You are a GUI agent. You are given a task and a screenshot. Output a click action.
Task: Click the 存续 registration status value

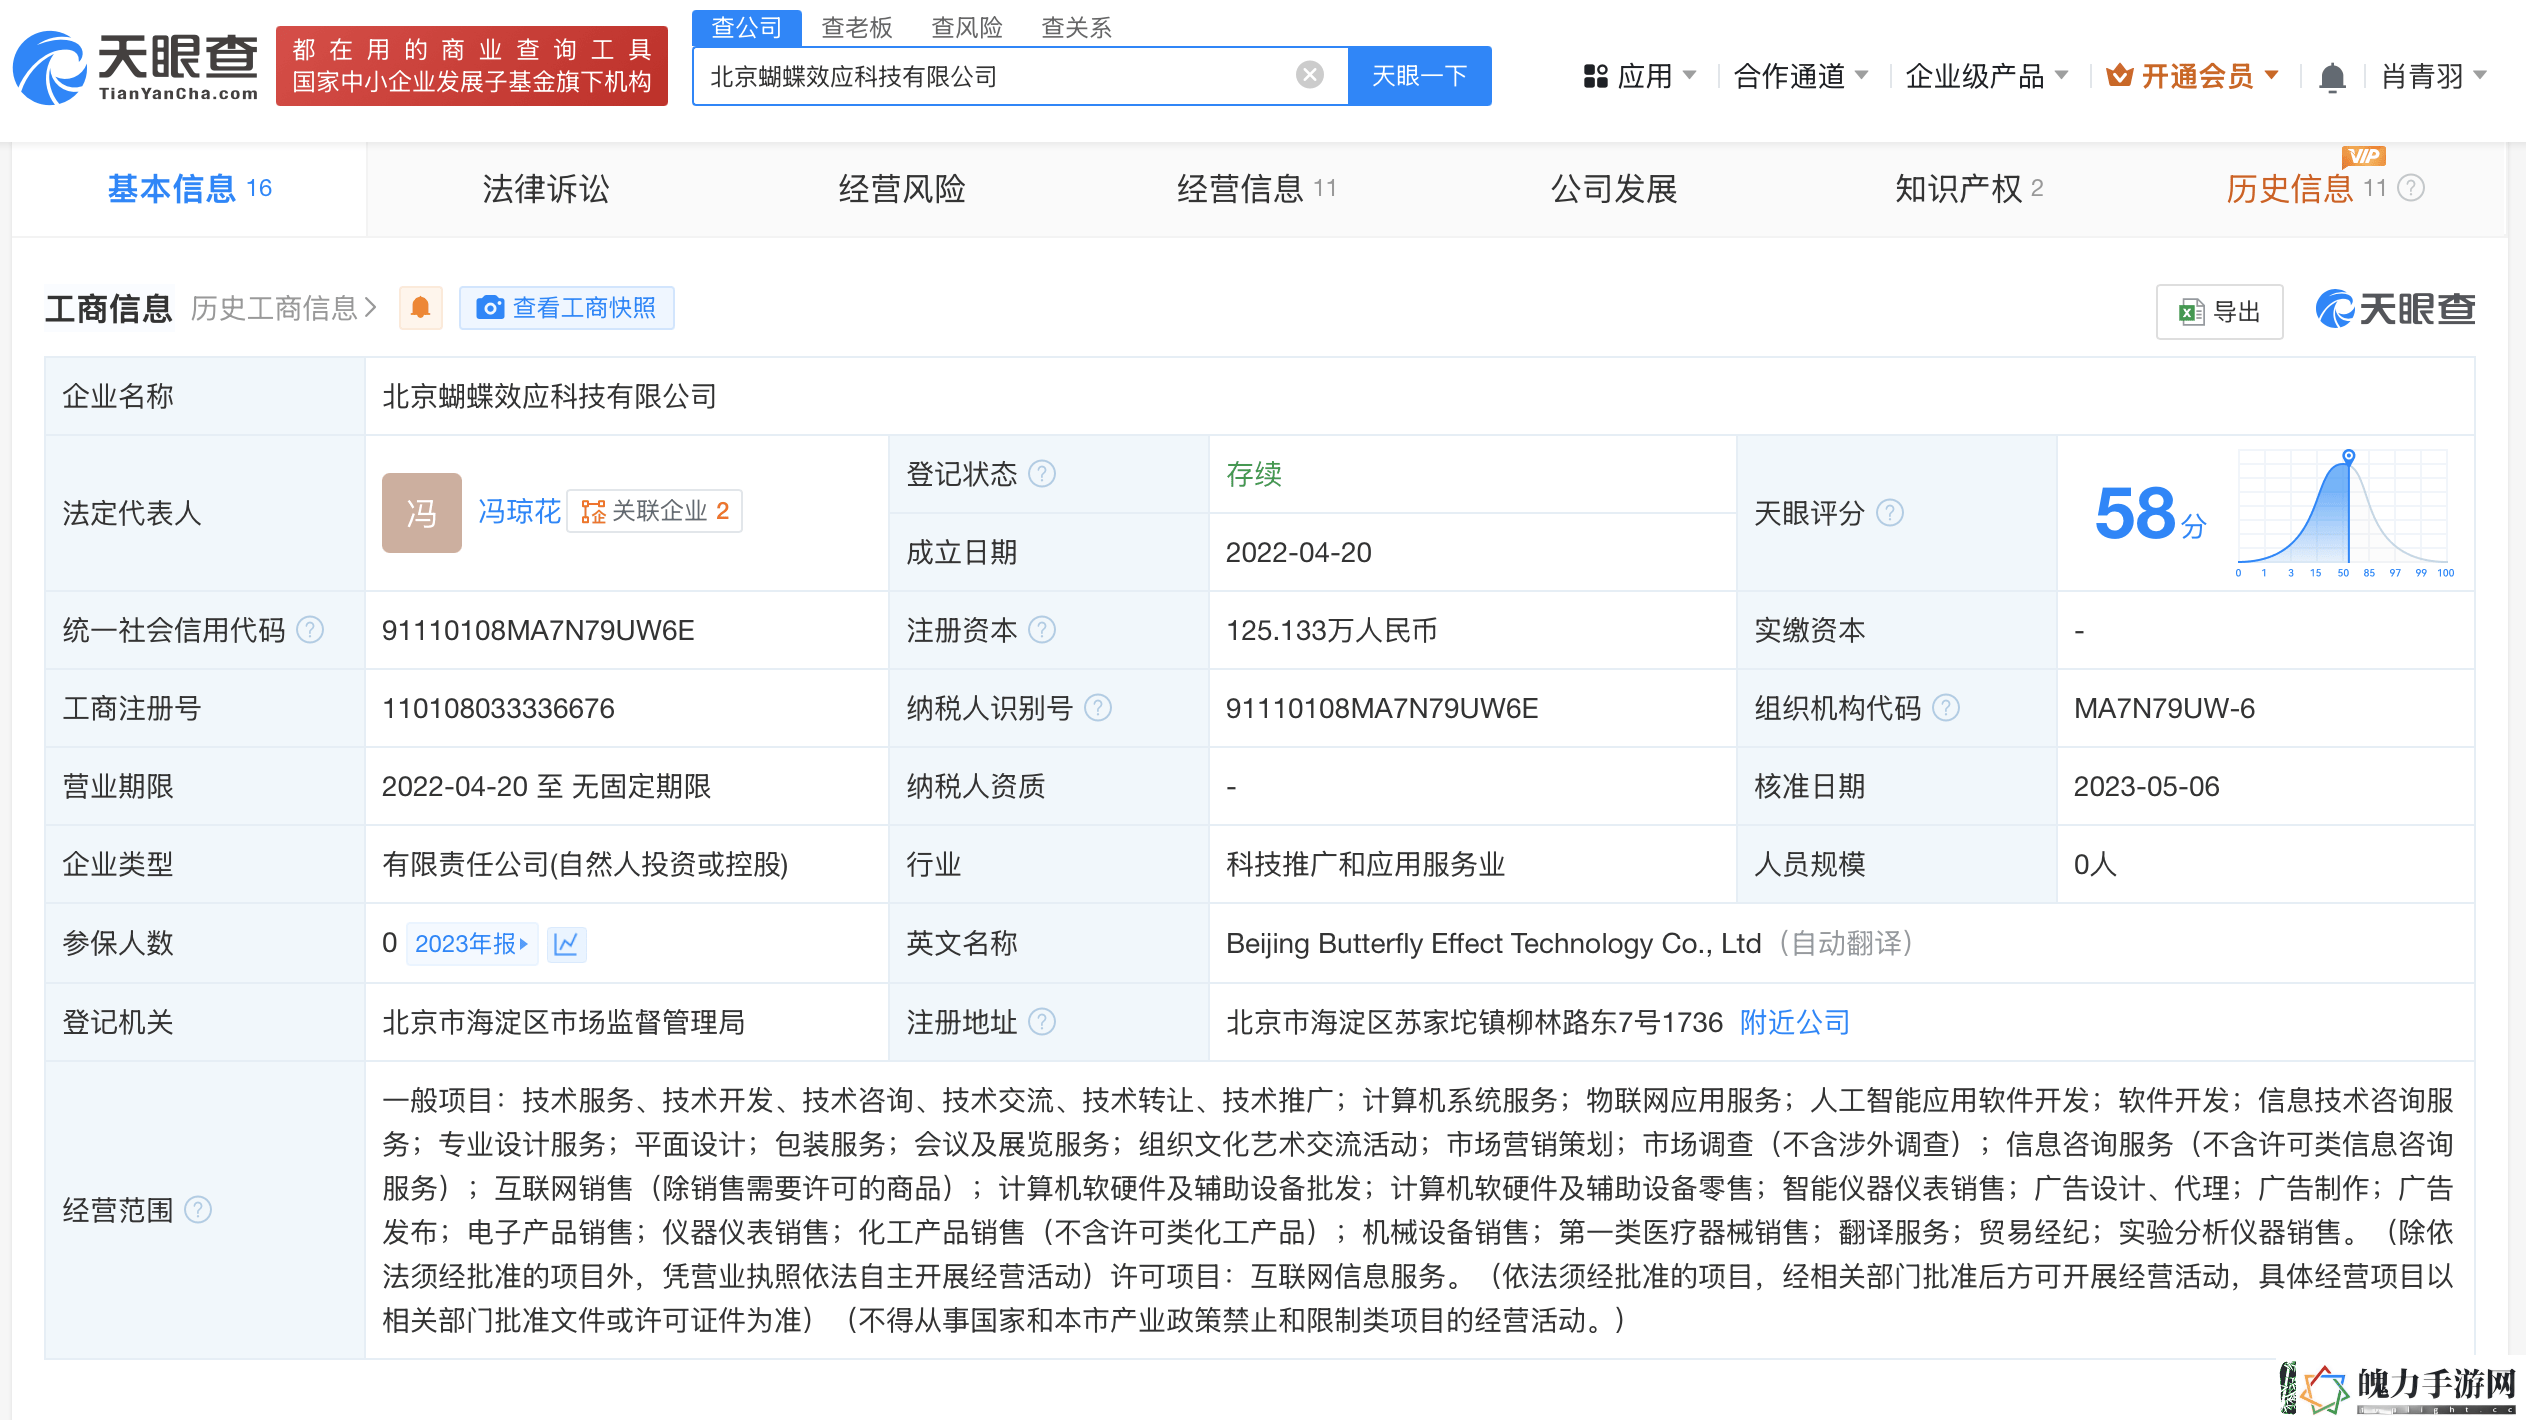click(x=1254, y=473)
